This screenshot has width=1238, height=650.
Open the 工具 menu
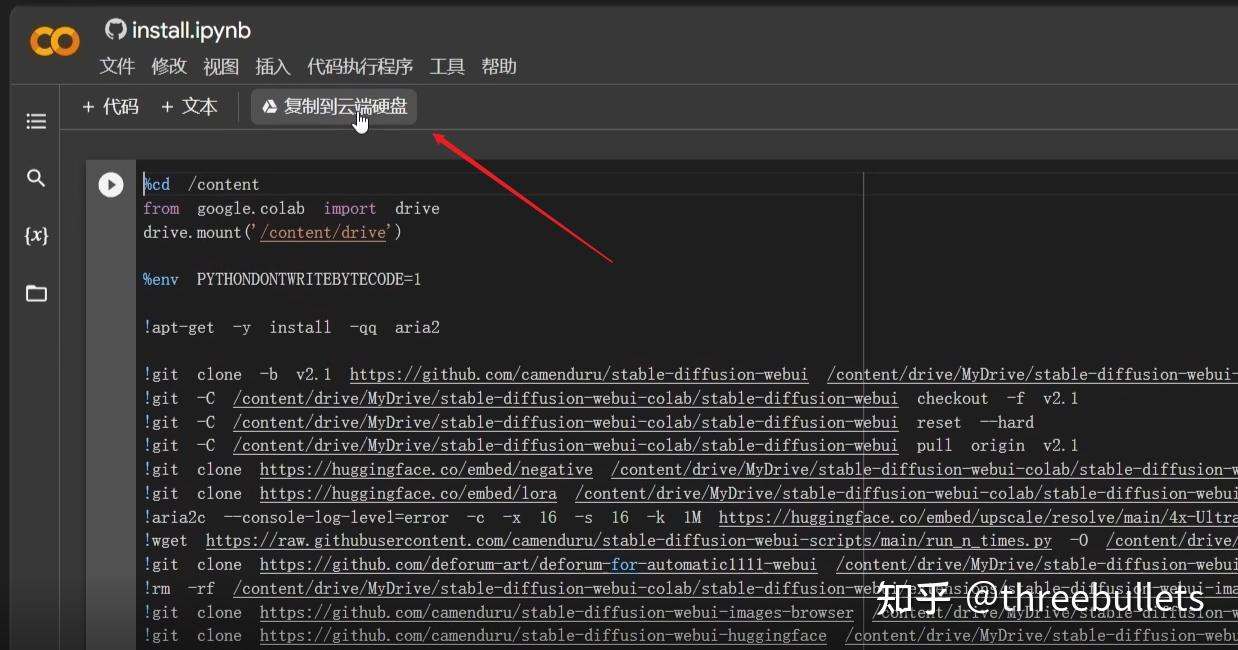click(x=447, y=66)
